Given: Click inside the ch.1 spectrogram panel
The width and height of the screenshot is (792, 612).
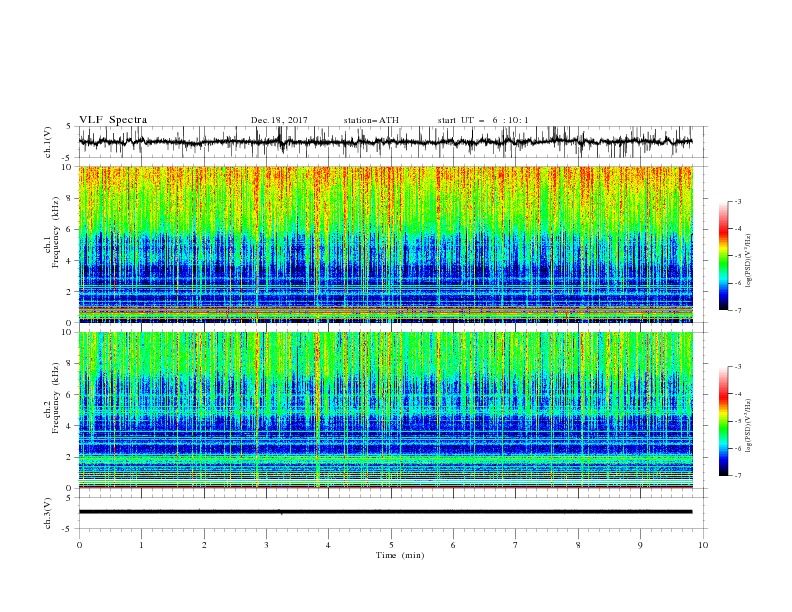Looking at the screenshot, I should tap(386, 244).
